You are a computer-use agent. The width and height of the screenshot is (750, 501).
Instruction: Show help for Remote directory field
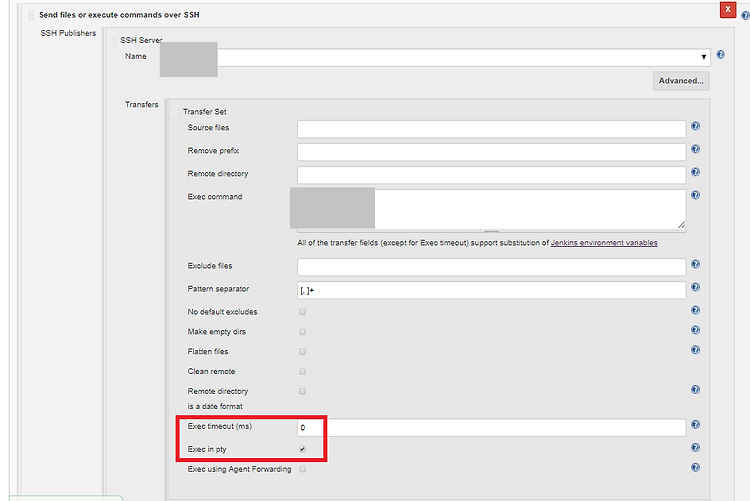695,172
